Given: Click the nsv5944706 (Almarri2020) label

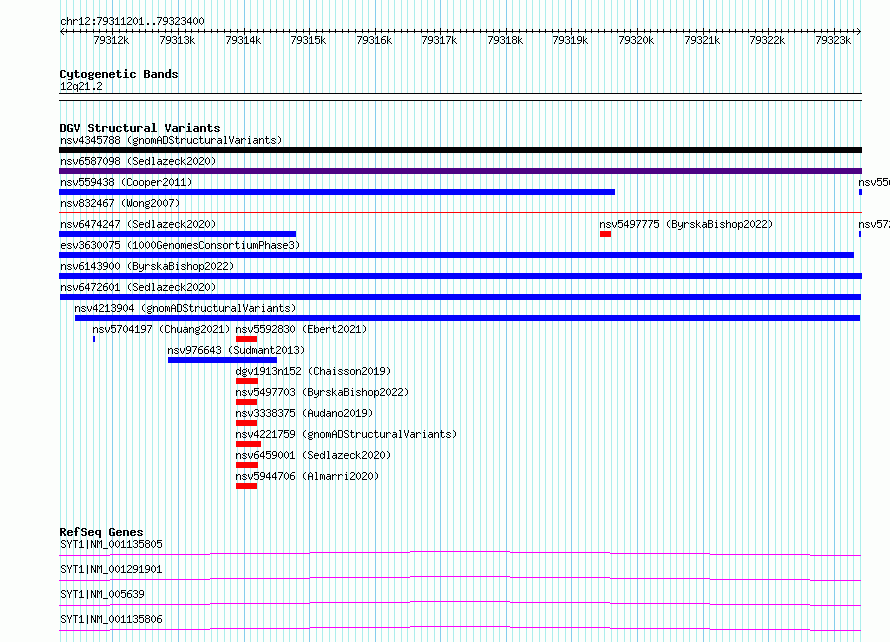Looking at the screenshot, I should click(x=307, y=476).
